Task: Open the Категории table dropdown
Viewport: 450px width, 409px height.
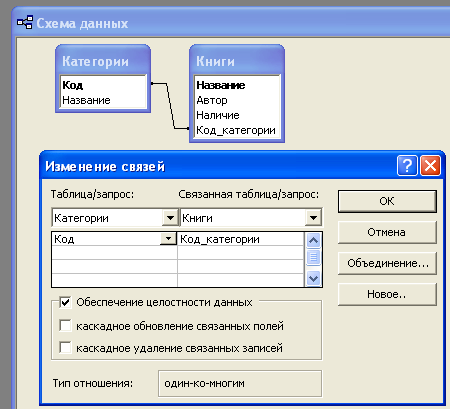Action: click(170, 218)
